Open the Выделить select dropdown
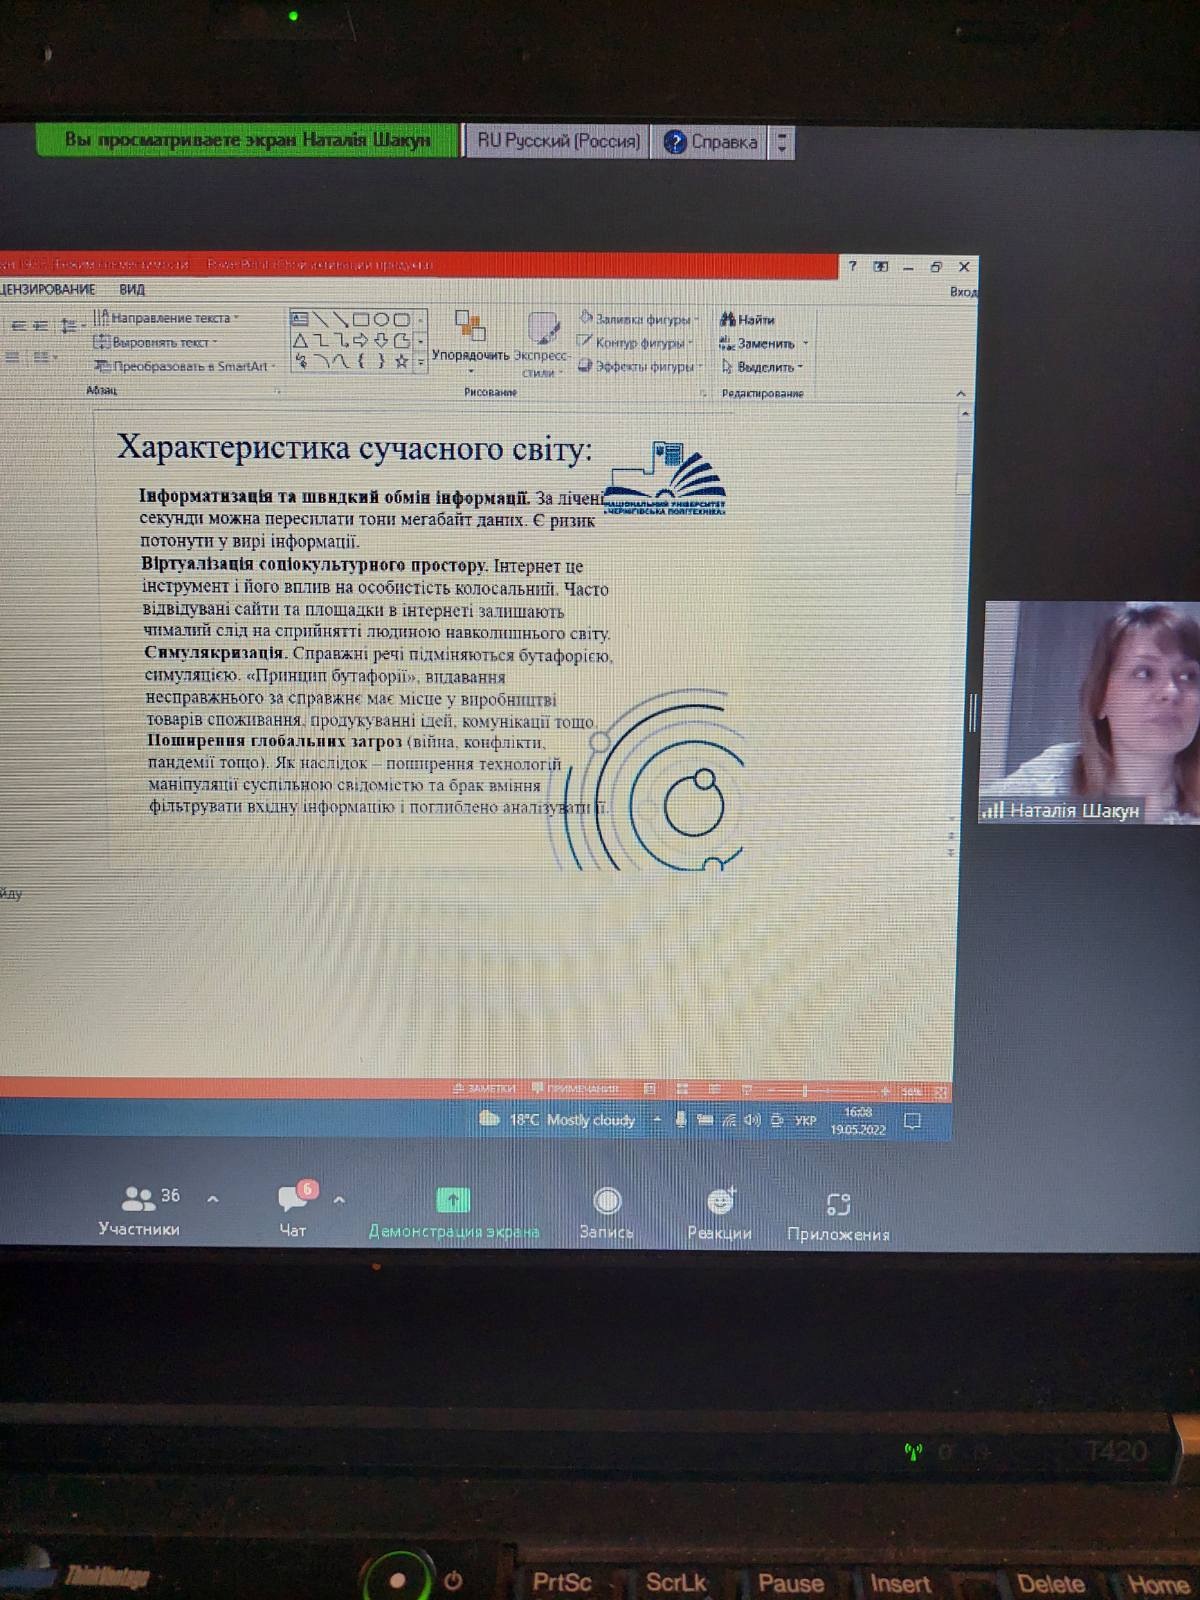Image resolution: width=1200 pixels, height=1600 pixels. [x=762, y=367]
